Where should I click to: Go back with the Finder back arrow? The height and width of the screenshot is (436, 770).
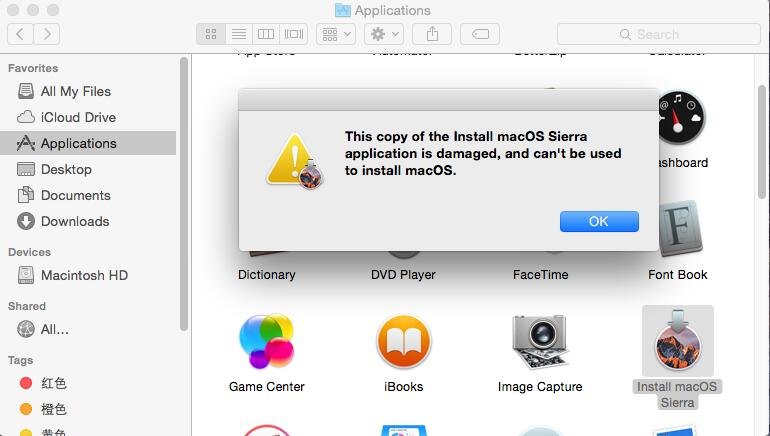click(20, 34)
